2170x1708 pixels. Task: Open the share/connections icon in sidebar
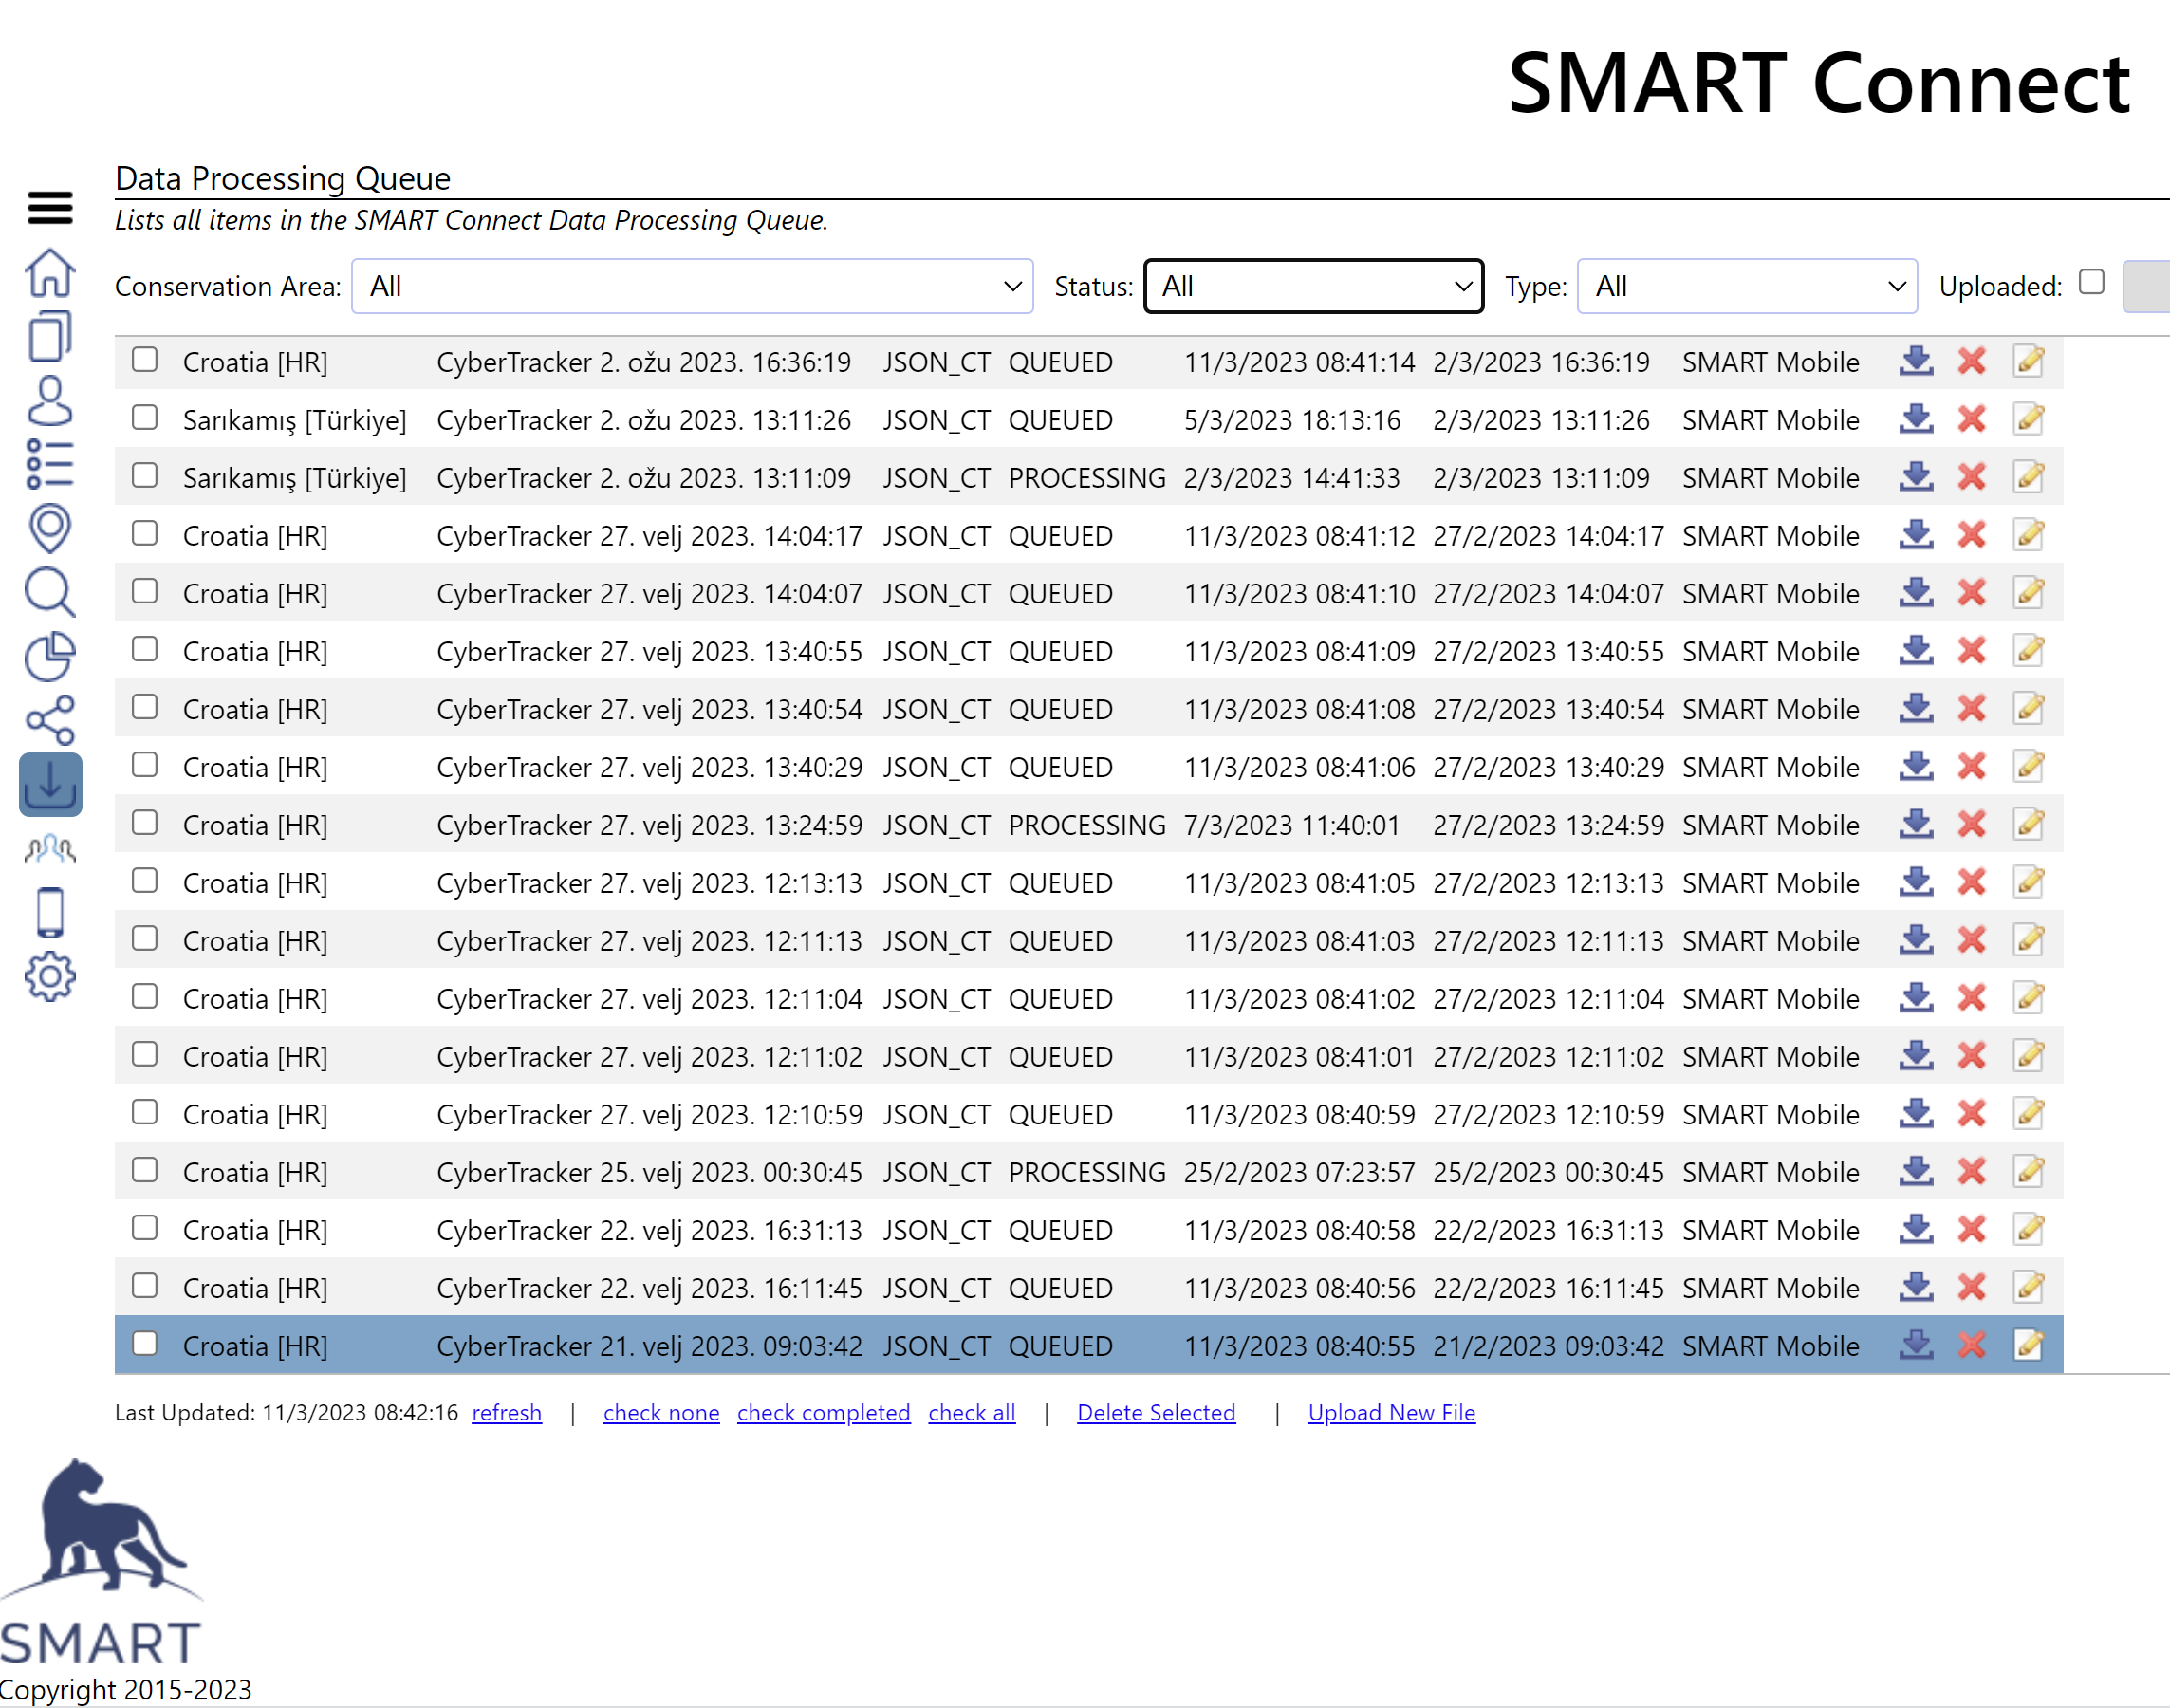point(50,720)
